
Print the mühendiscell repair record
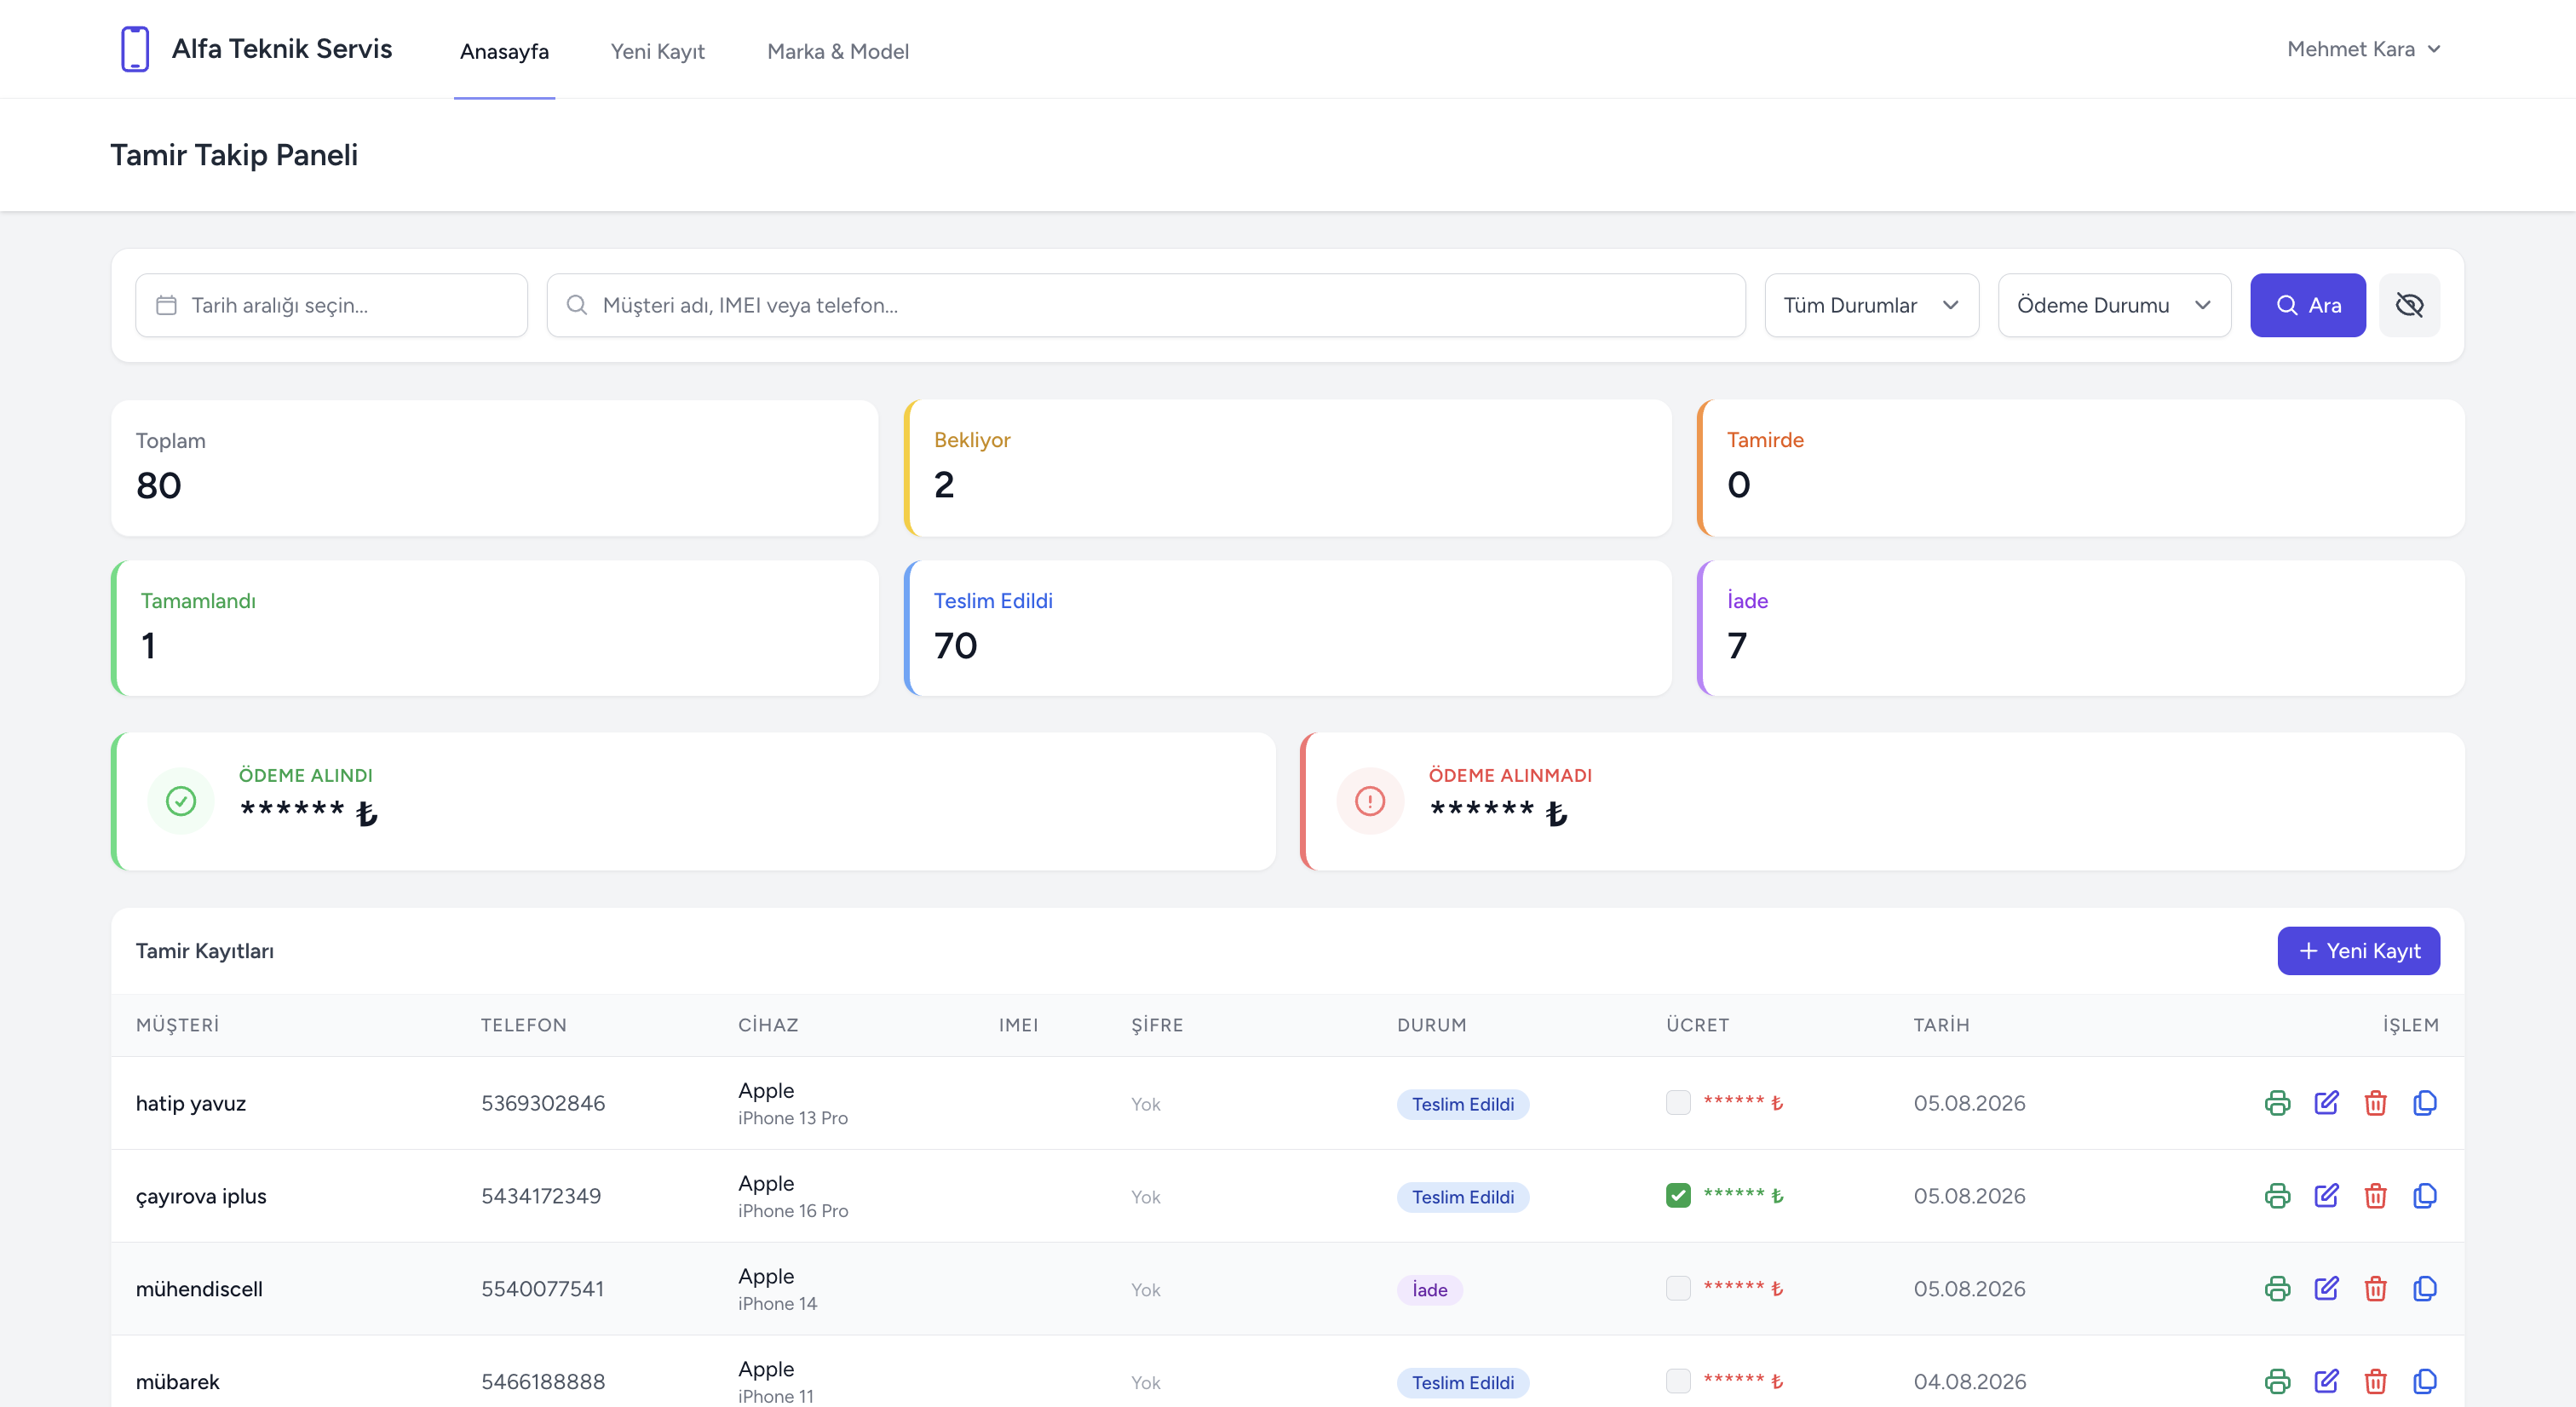click(x=2277, y=1289)
